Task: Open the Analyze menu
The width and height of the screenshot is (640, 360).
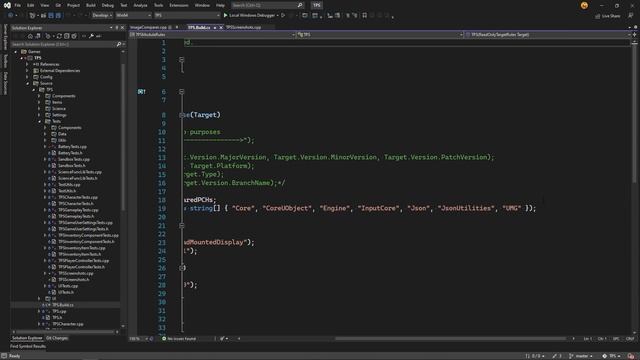Action: (x=140, y=5)
